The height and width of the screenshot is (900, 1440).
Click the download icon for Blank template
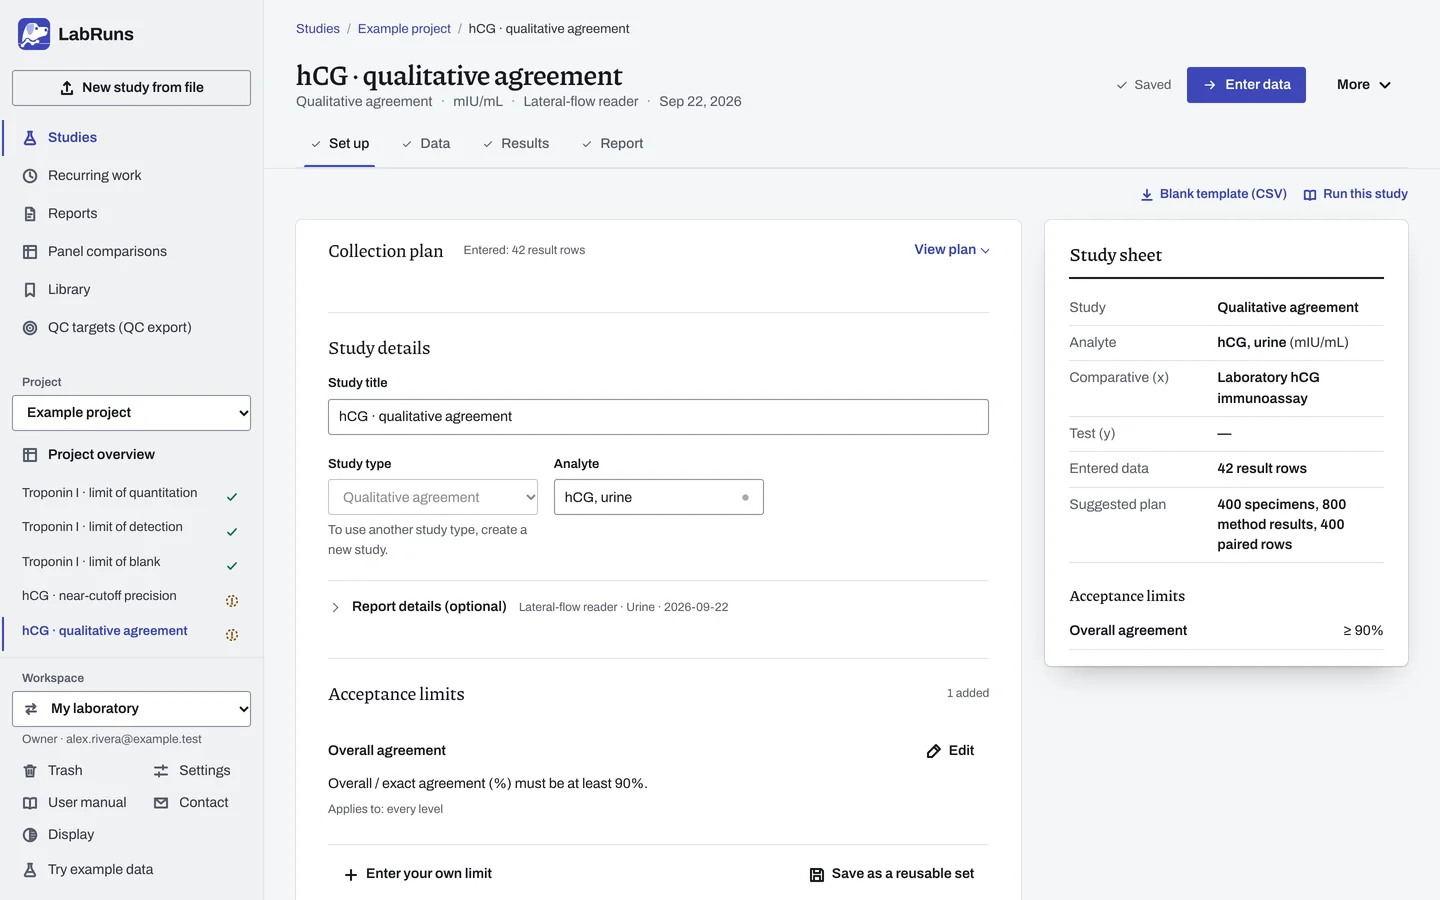click(1147, 195)
